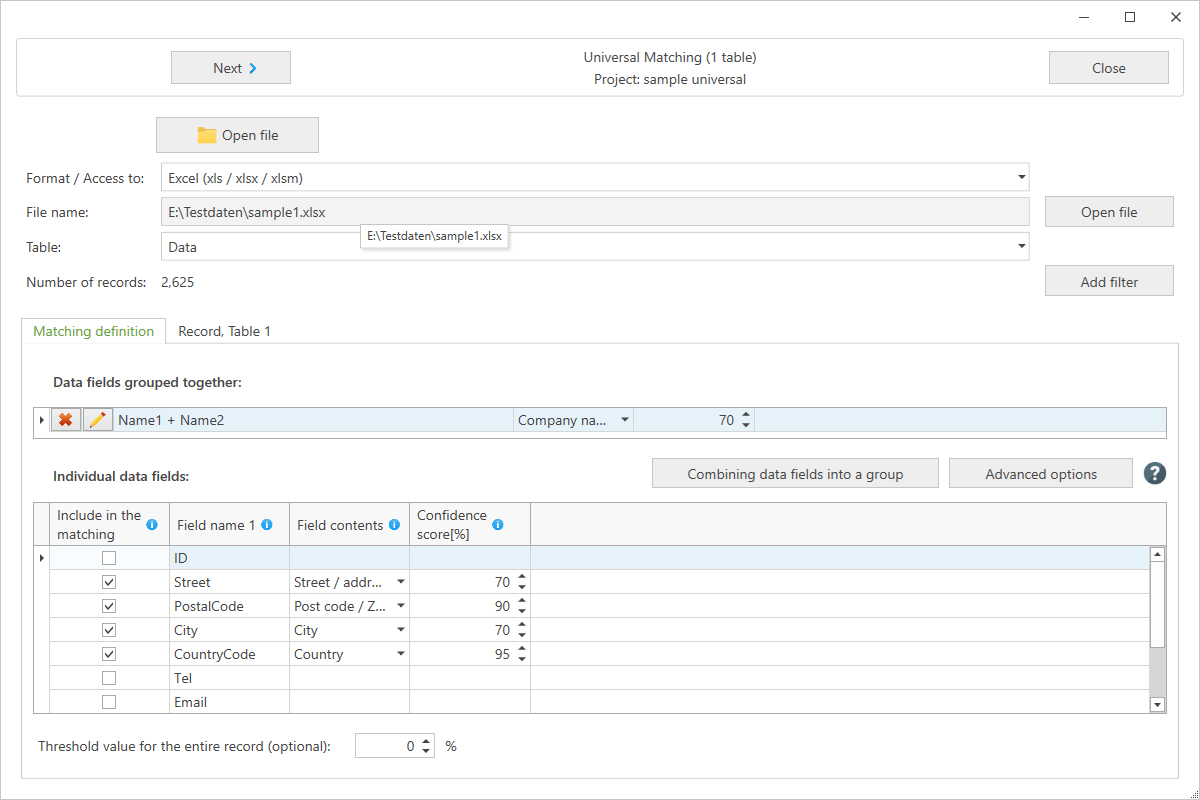
Task: Enable the ID field checkbox
Action: [109, 558]
